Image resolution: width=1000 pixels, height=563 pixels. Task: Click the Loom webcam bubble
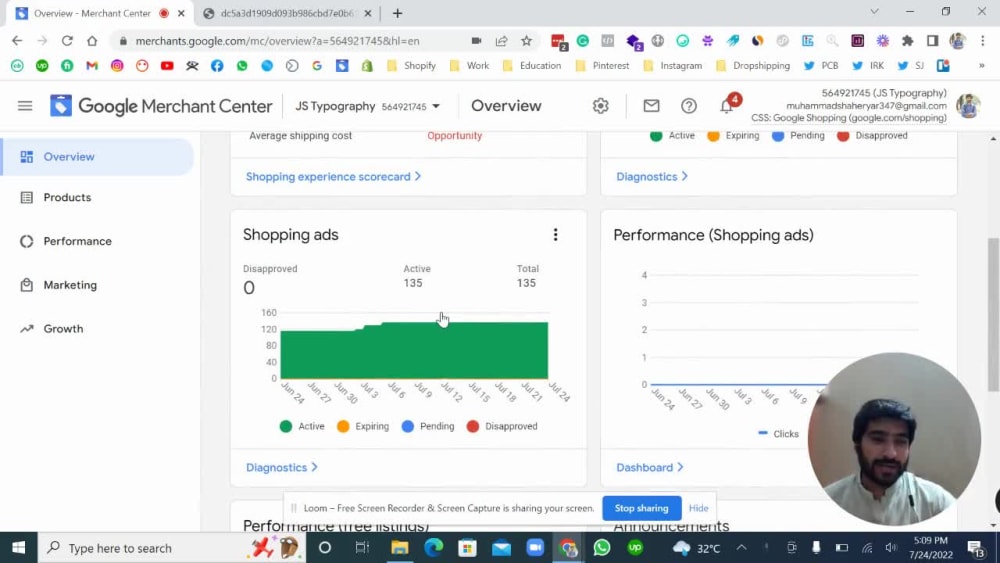894,439
